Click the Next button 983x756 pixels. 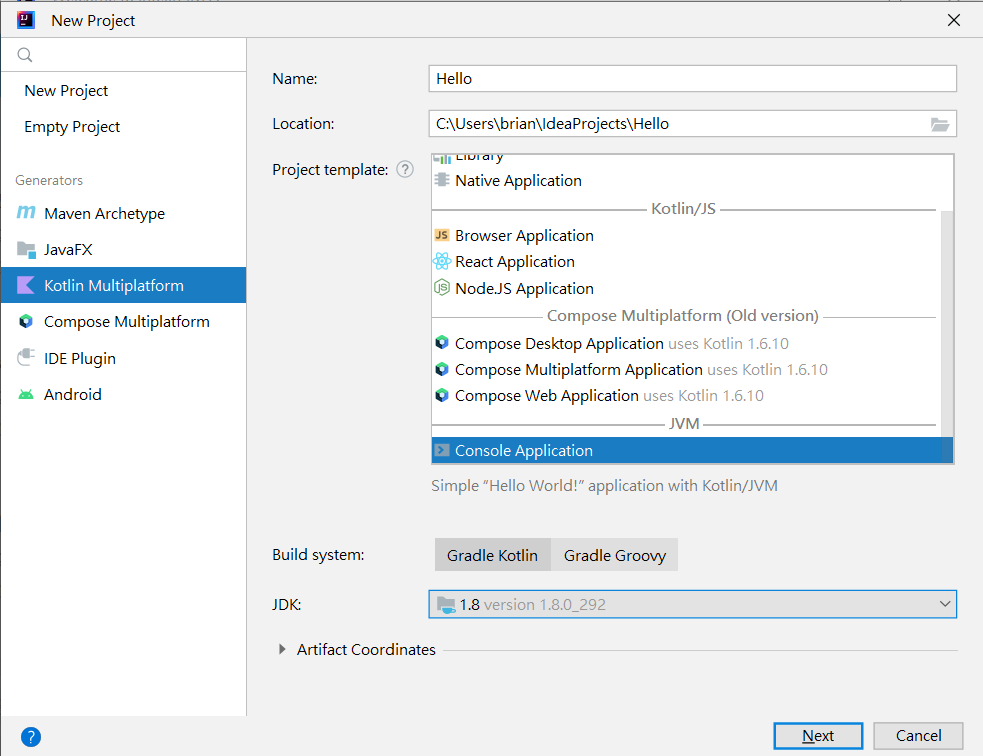coord(818,736)
